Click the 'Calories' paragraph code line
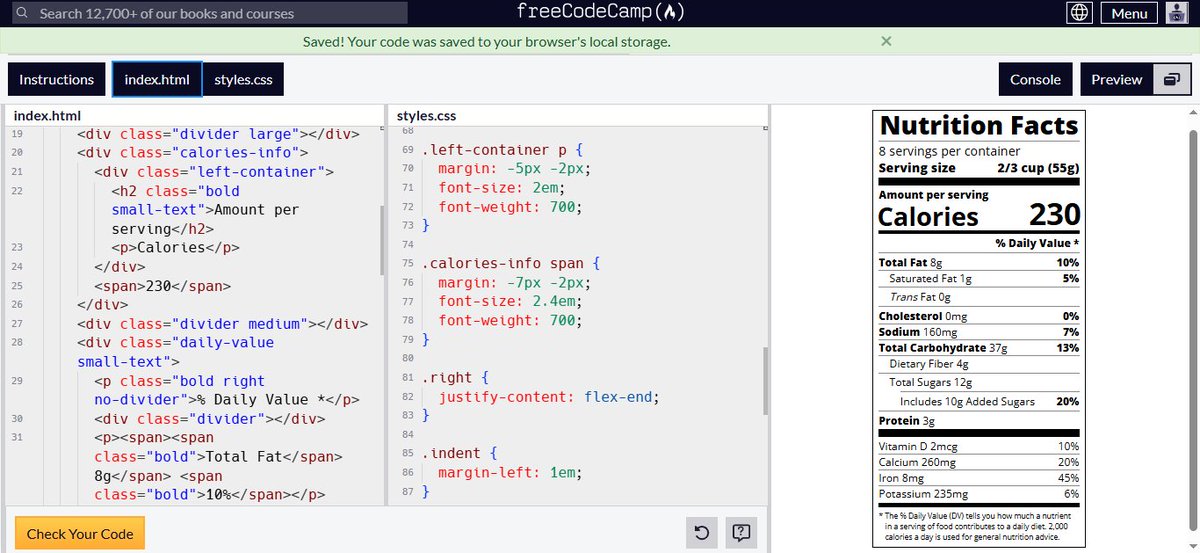 (x=175, y=248)
